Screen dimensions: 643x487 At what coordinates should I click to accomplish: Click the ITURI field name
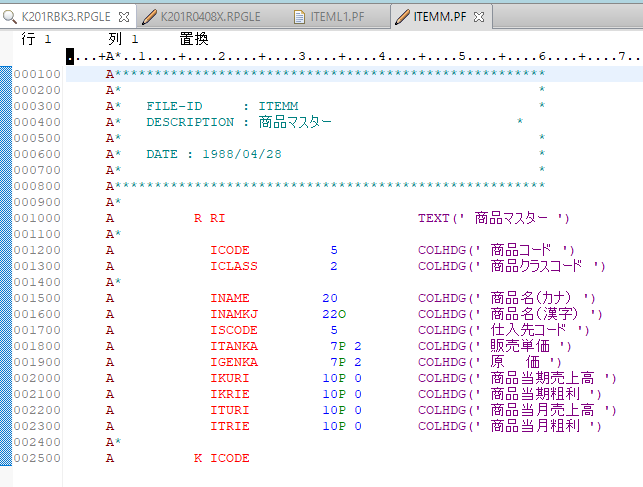pyautogui.click(x=230, y=410)
